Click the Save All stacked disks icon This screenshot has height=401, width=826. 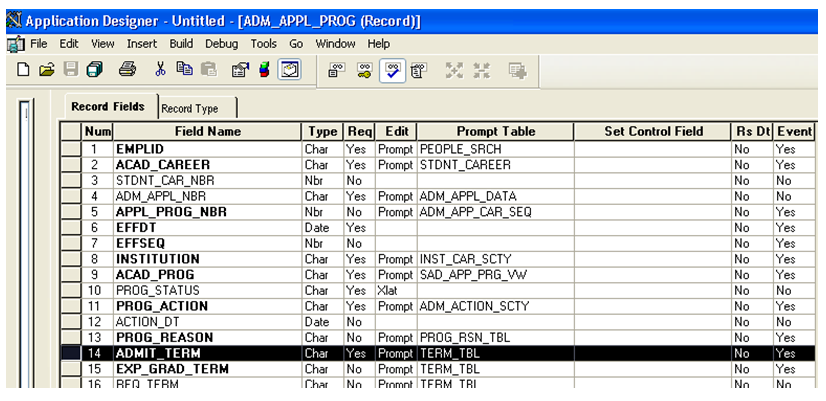[x=95, y=70]
